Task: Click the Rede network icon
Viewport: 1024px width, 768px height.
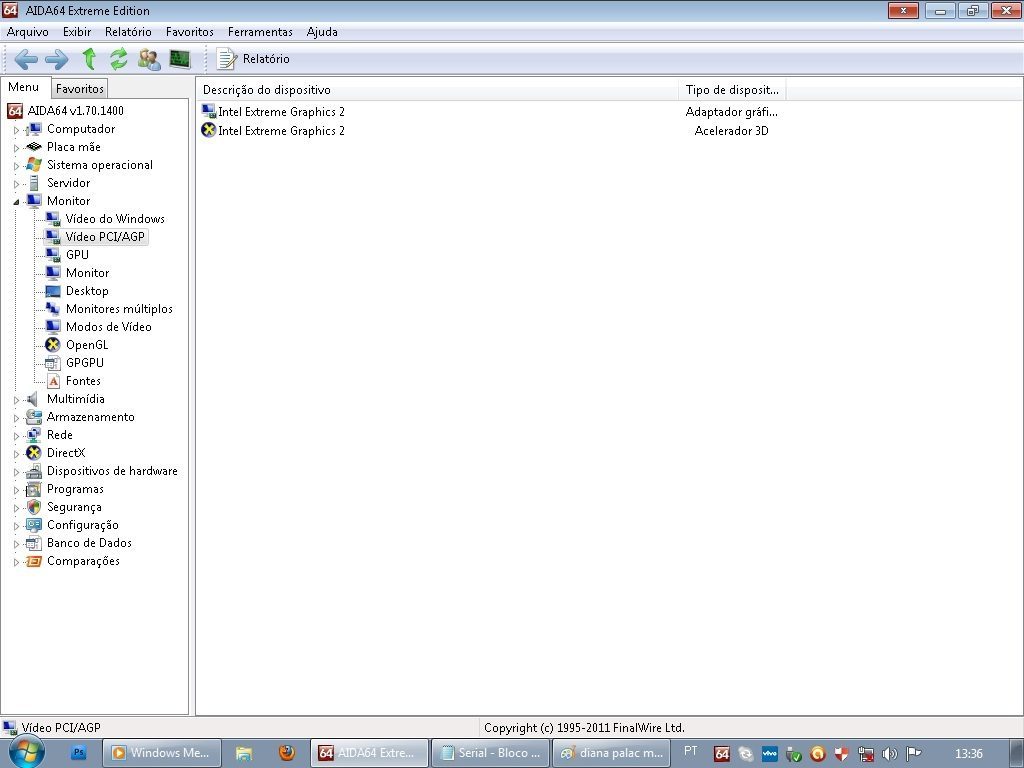Action: coord(33,435)
